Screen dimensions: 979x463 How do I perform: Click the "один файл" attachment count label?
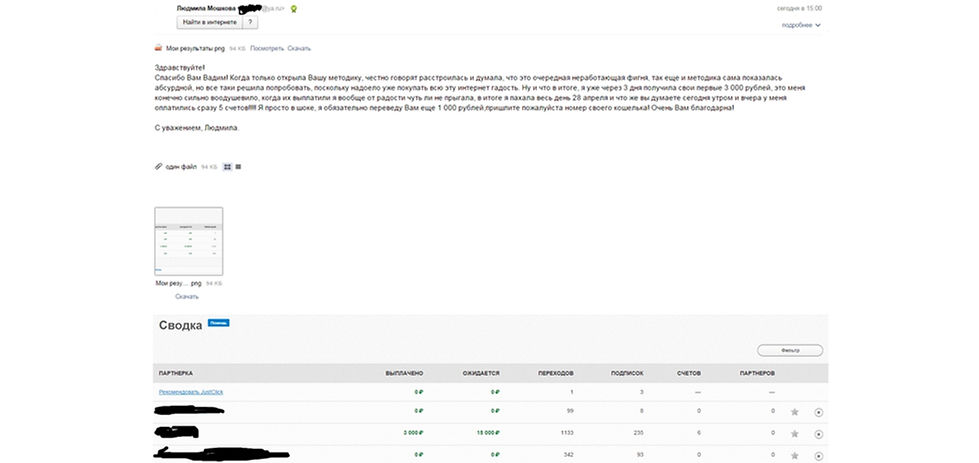coord(181,167)
